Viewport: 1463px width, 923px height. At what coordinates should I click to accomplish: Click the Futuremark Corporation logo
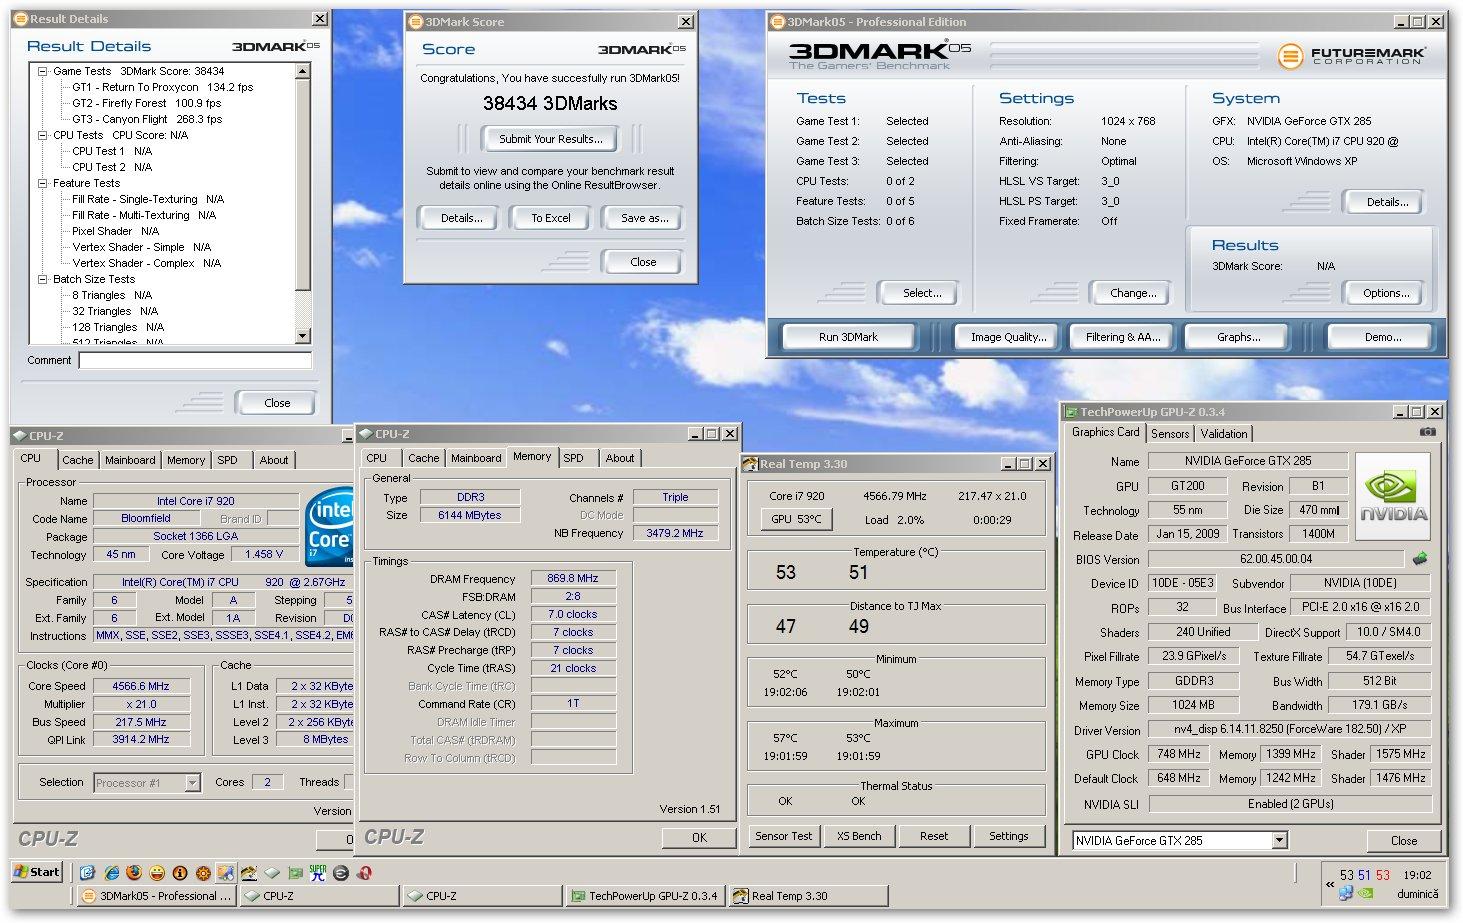(1353, 56)
